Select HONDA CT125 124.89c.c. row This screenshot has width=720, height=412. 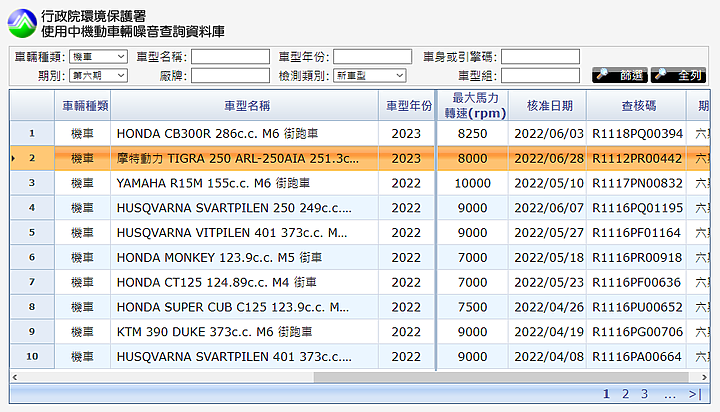coord(360,282)
